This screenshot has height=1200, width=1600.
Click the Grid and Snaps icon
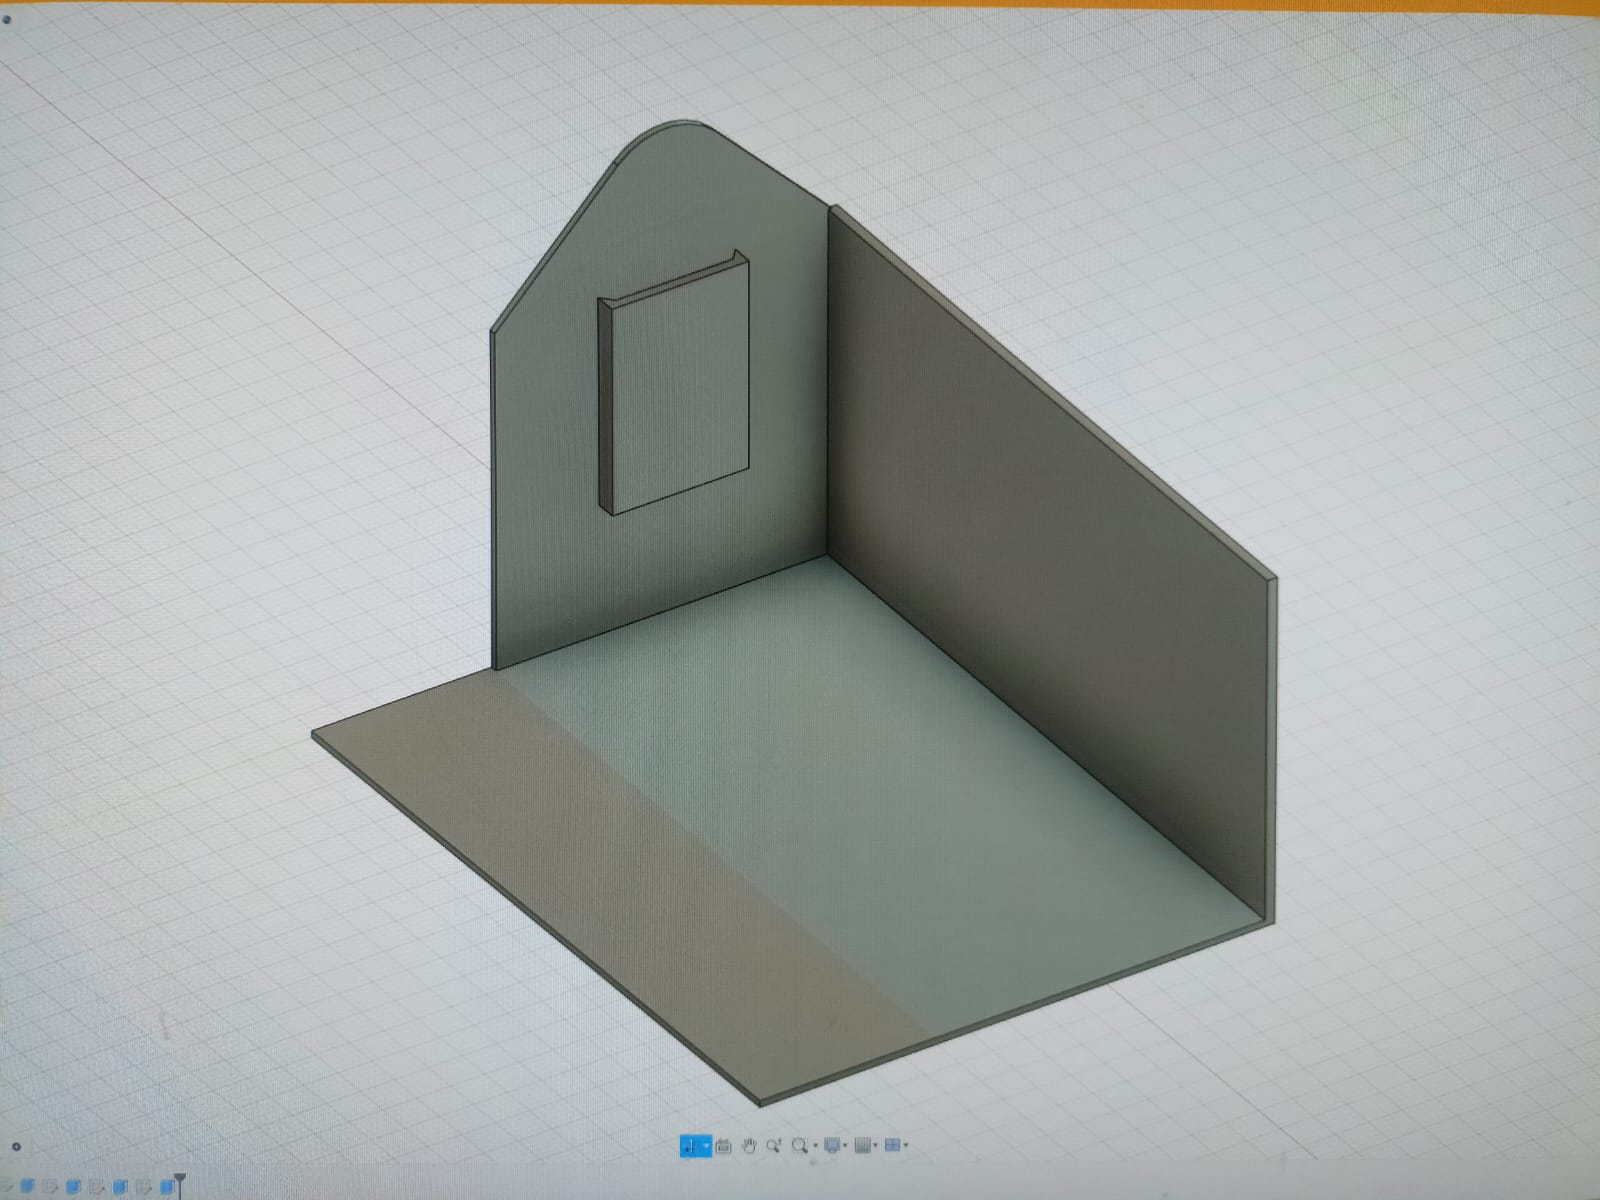[863, 1146]
